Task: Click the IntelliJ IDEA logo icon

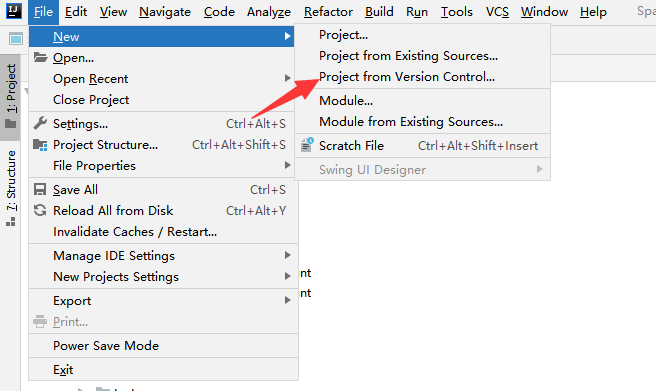Action: [13, 10]
